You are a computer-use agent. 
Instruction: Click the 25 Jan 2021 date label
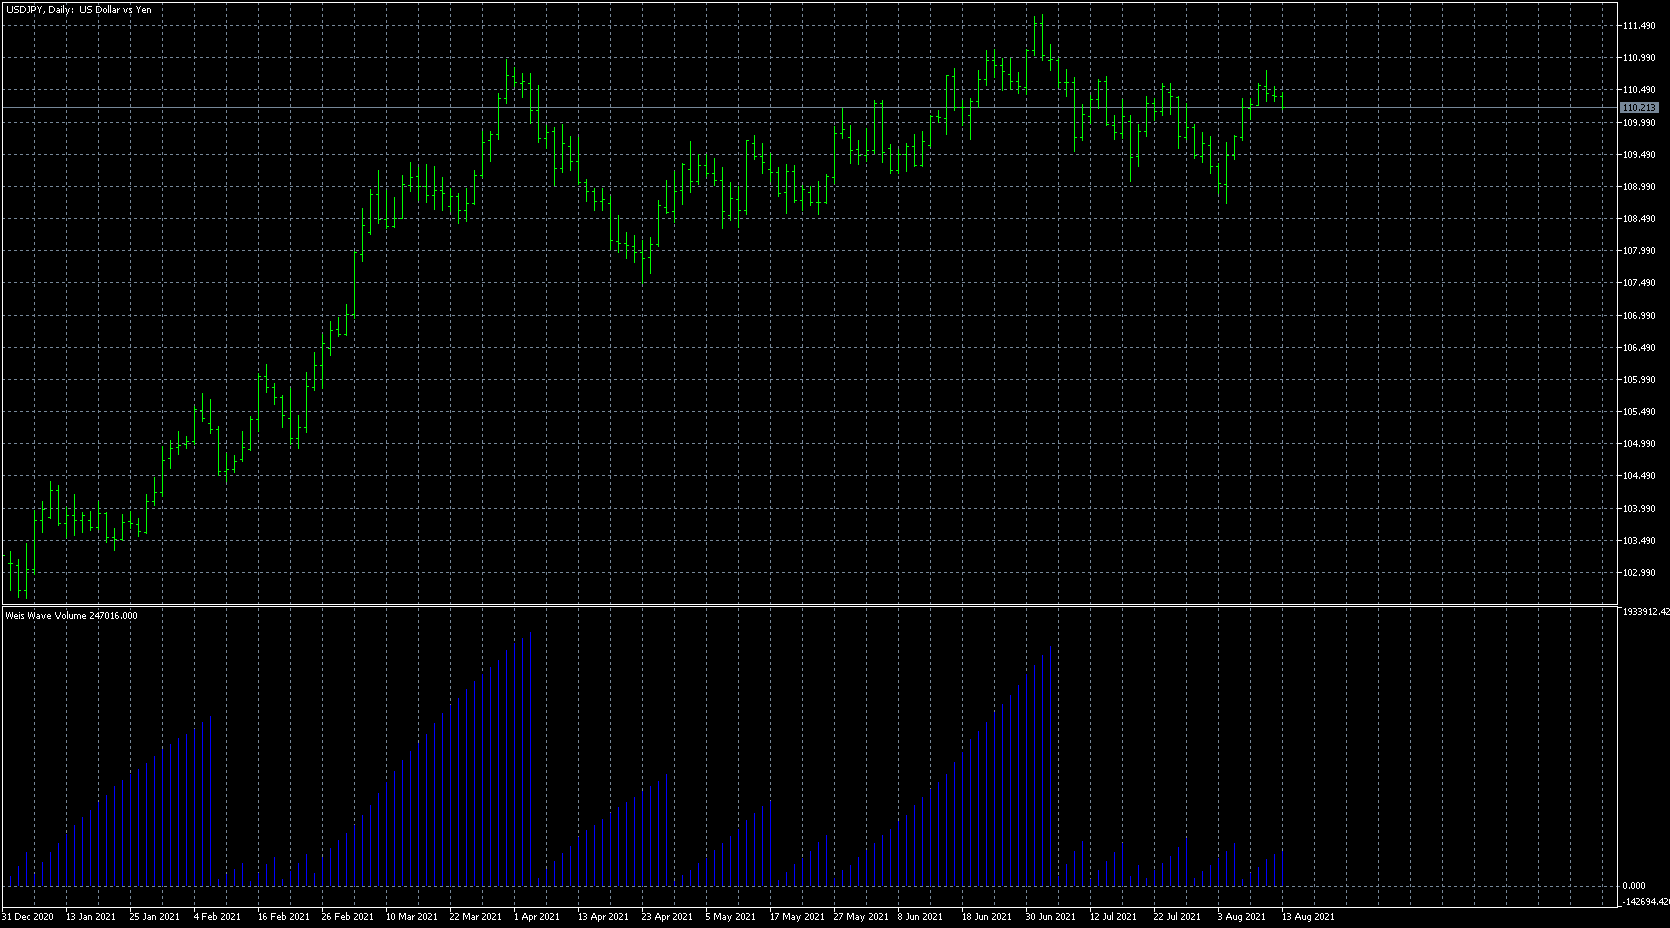tap(155, 917)
